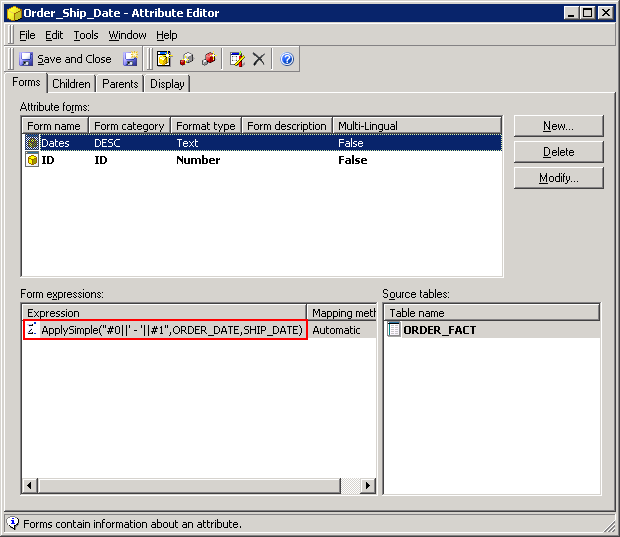Viewport: 620px width, 537px height.
Task: Click the expression sigma icon
Action: (x=32, y=329)
